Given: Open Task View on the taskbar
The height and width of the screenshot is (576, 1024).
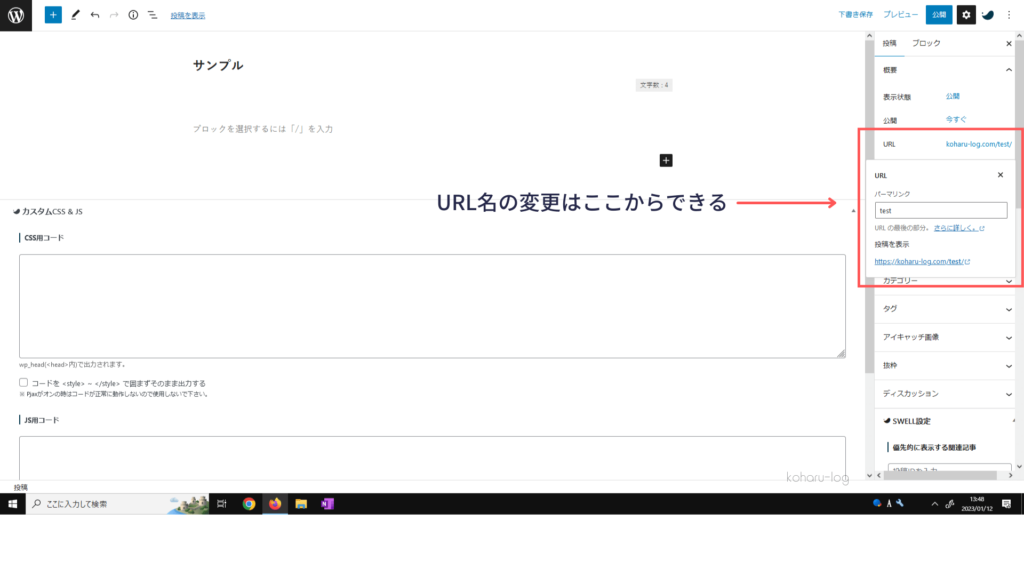Looking at the screenshot, I should (222, 504).
